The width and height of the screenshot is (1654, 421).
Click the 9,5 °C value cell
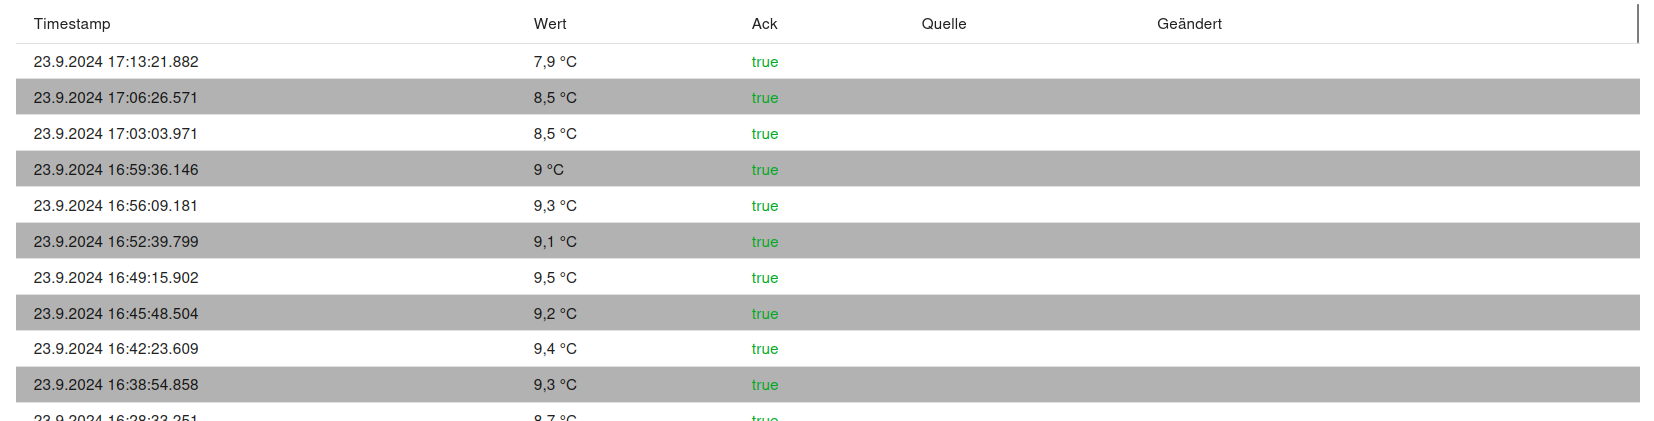click(x=555, y=277)
